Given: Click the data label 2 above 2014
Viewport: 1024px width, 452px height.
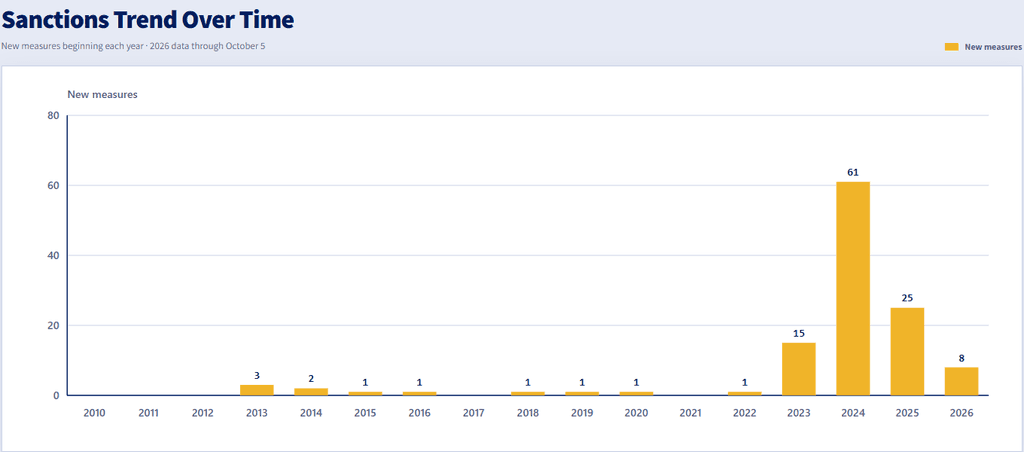Looking at the screenshot, I should (311, 378).
